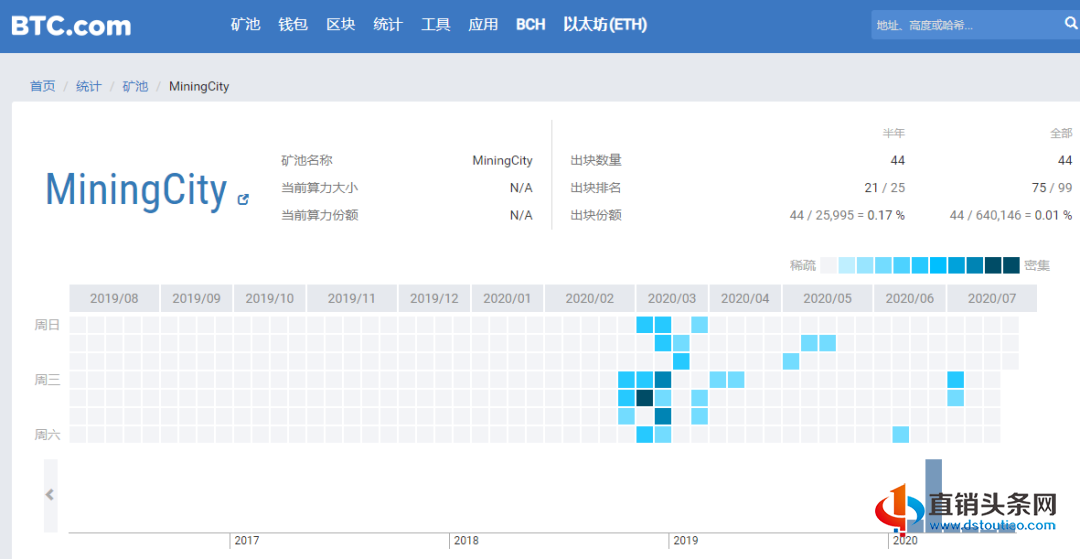Click the 2019/09 month header
1080x559 pixels.
196,298
